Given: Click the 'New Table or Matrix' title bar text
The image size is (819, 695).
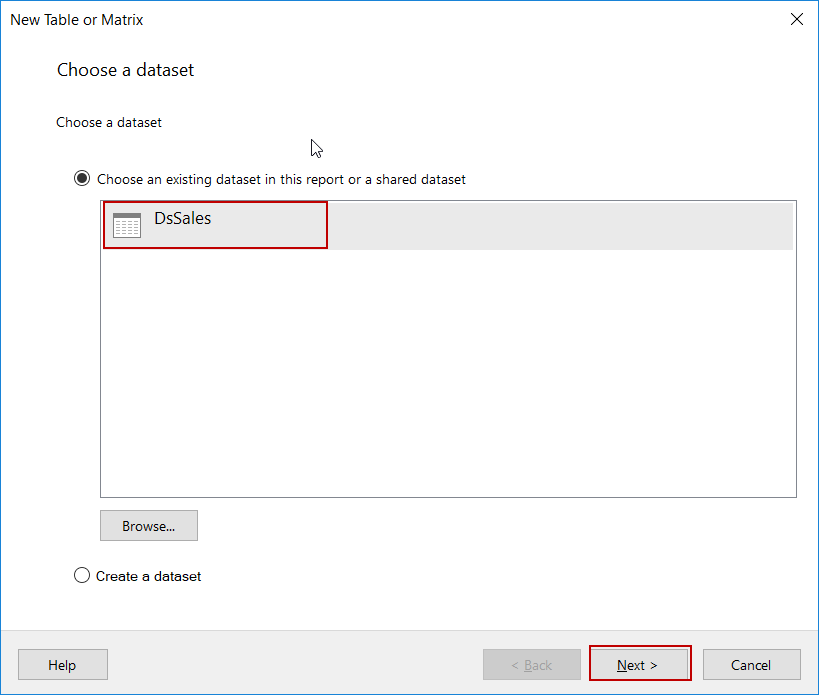Looking at the screenshot, I should (x=77, y=19).
